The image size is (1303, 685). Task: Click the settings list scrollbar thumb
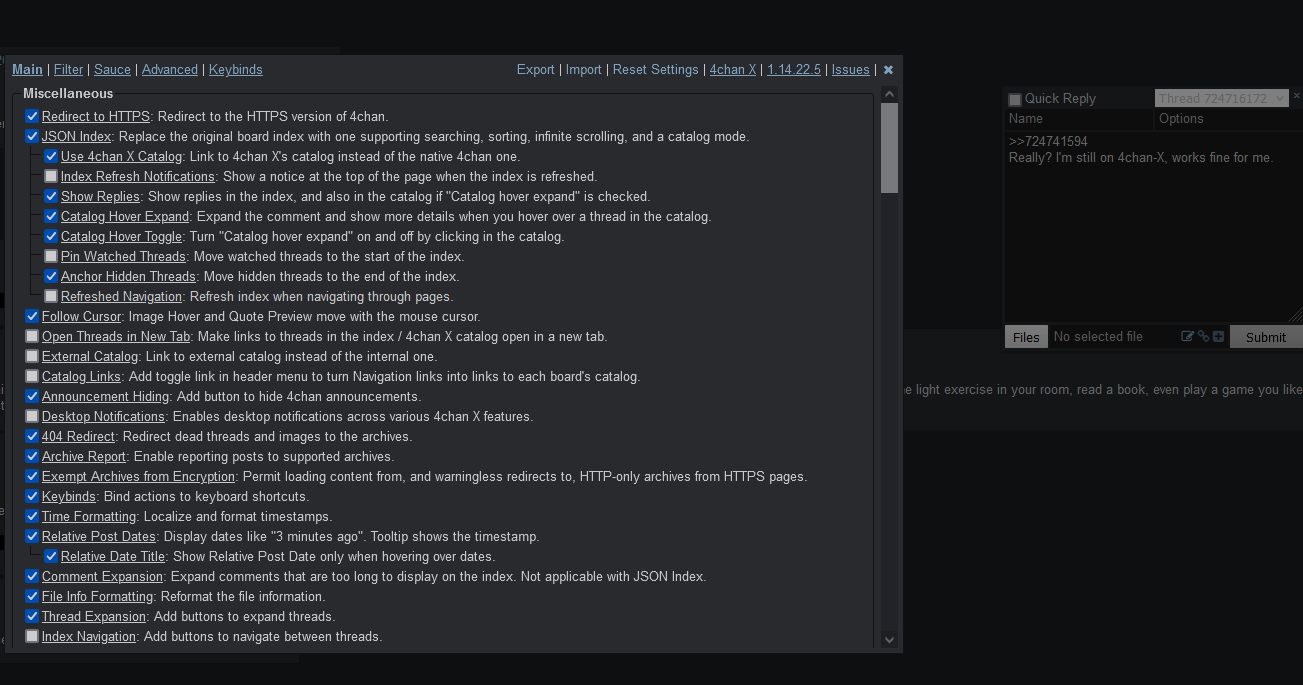[x=889, y=148]
